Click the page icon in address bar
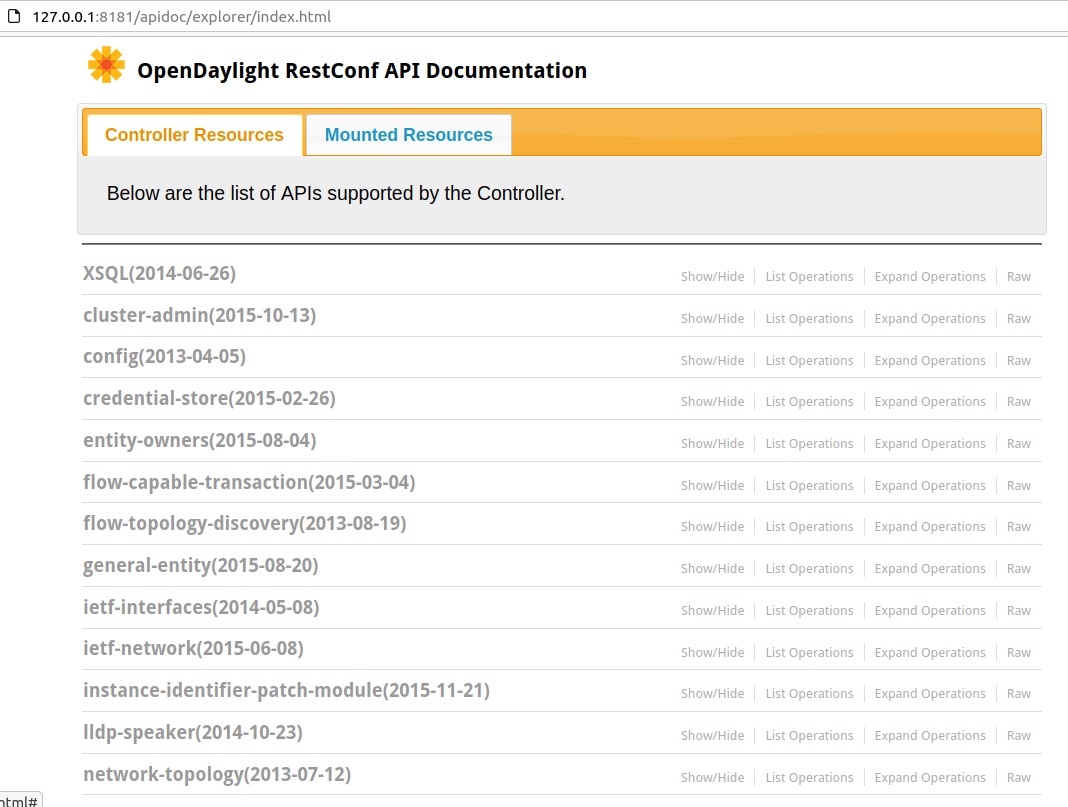Viewport: 1068px width, 807px height. coord(14,16)
